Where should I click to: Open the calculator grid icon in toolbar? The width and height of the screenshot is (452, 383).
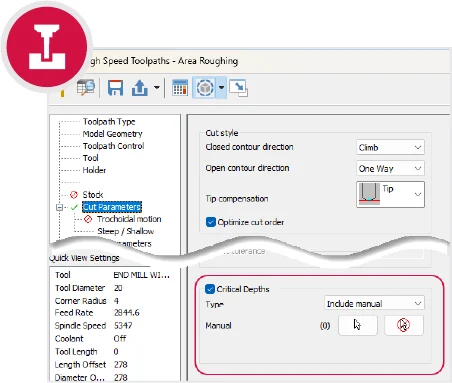pos(180,88)
